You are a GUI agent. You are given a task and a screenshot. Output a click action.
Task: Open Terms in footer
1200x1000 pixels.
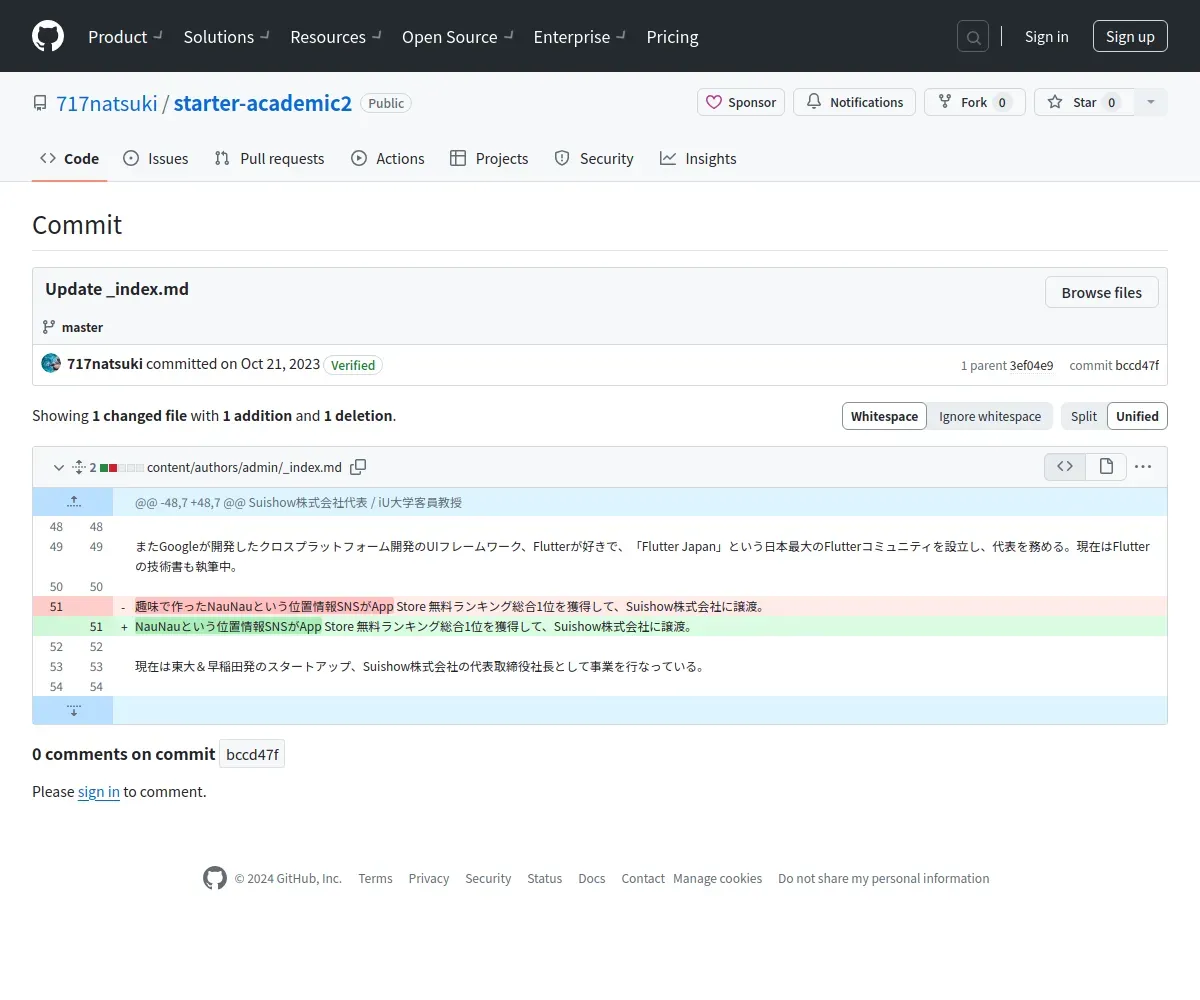tap(375, 878)
